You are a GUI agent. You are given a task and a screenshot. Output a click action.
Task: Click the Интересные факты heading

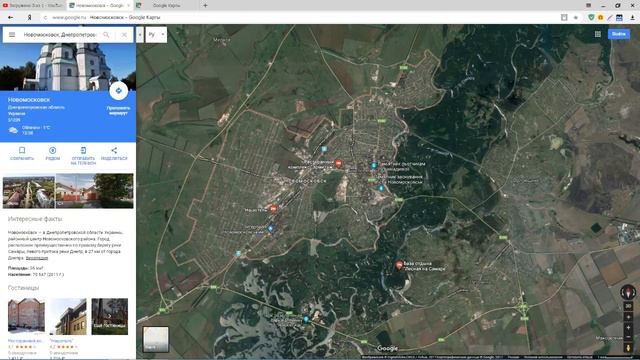click(35, 219)
